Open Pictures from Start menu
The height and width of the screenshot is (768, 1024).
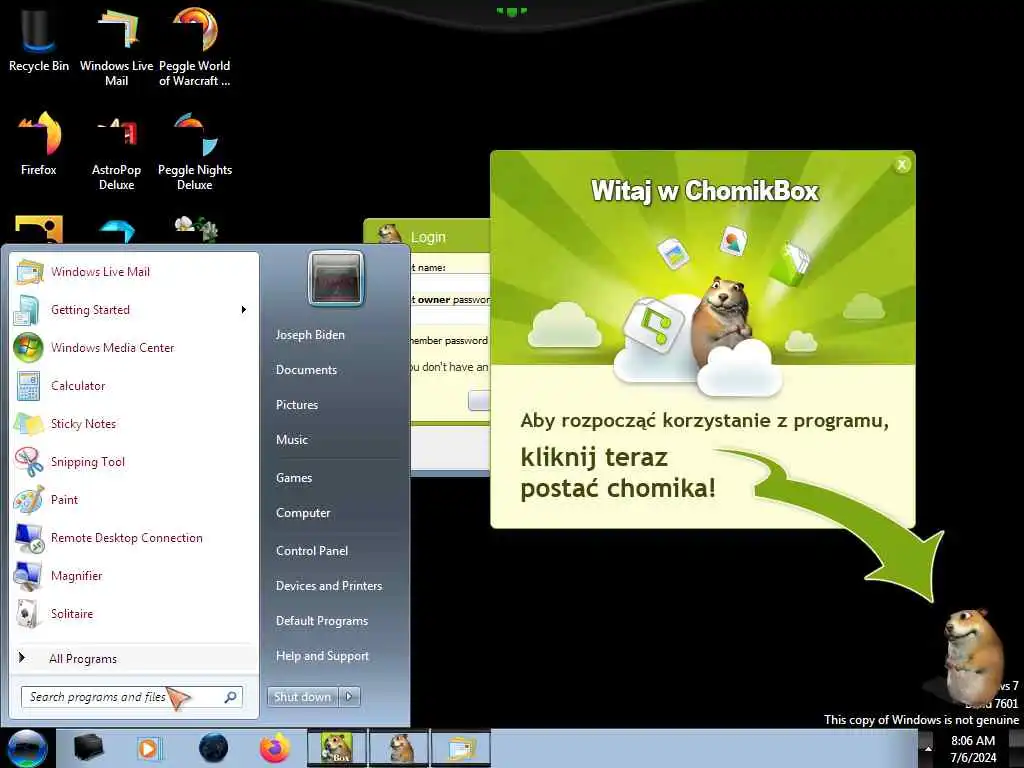point(336,405)
